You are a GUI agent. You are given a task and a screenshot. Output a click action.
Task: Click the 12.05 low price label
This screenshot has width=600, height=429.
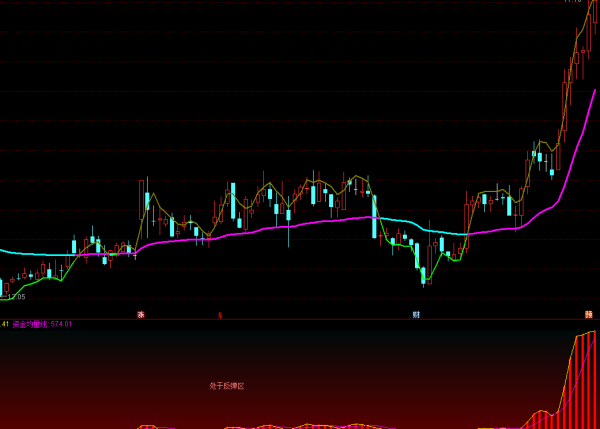point(16,297)
